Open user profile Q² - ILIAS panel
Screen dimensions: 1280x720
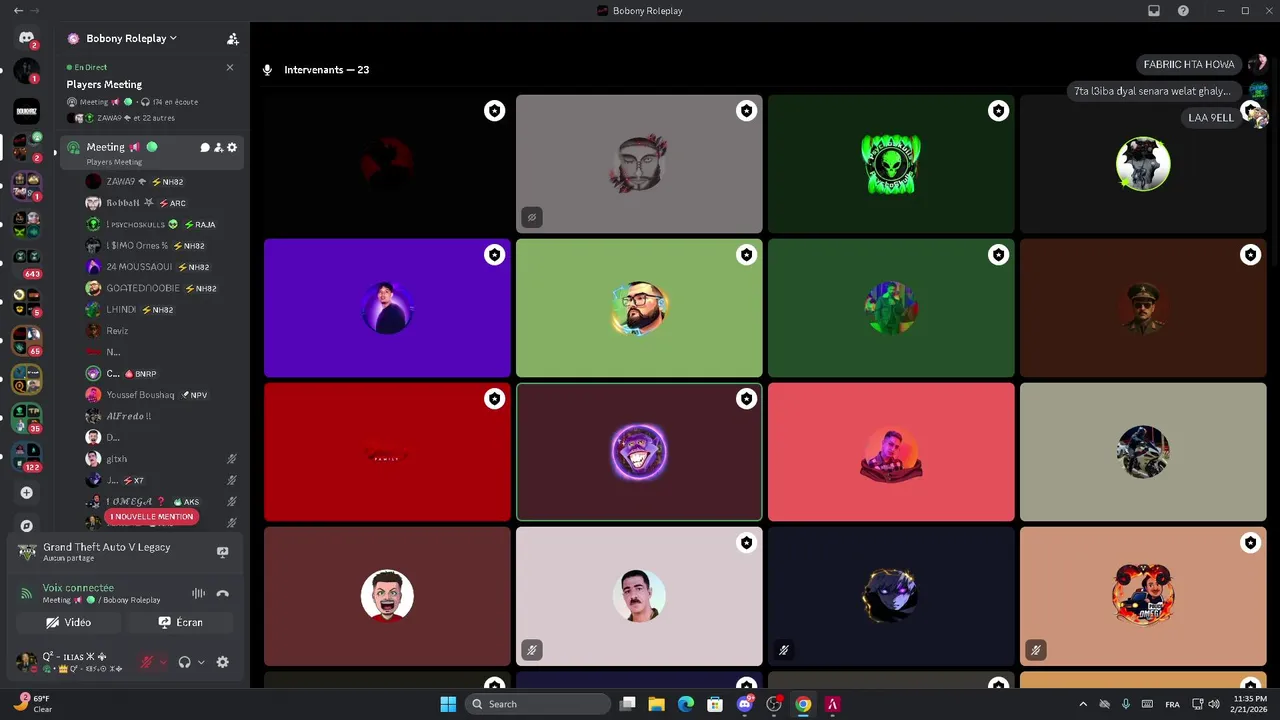(x=70, y=662)
